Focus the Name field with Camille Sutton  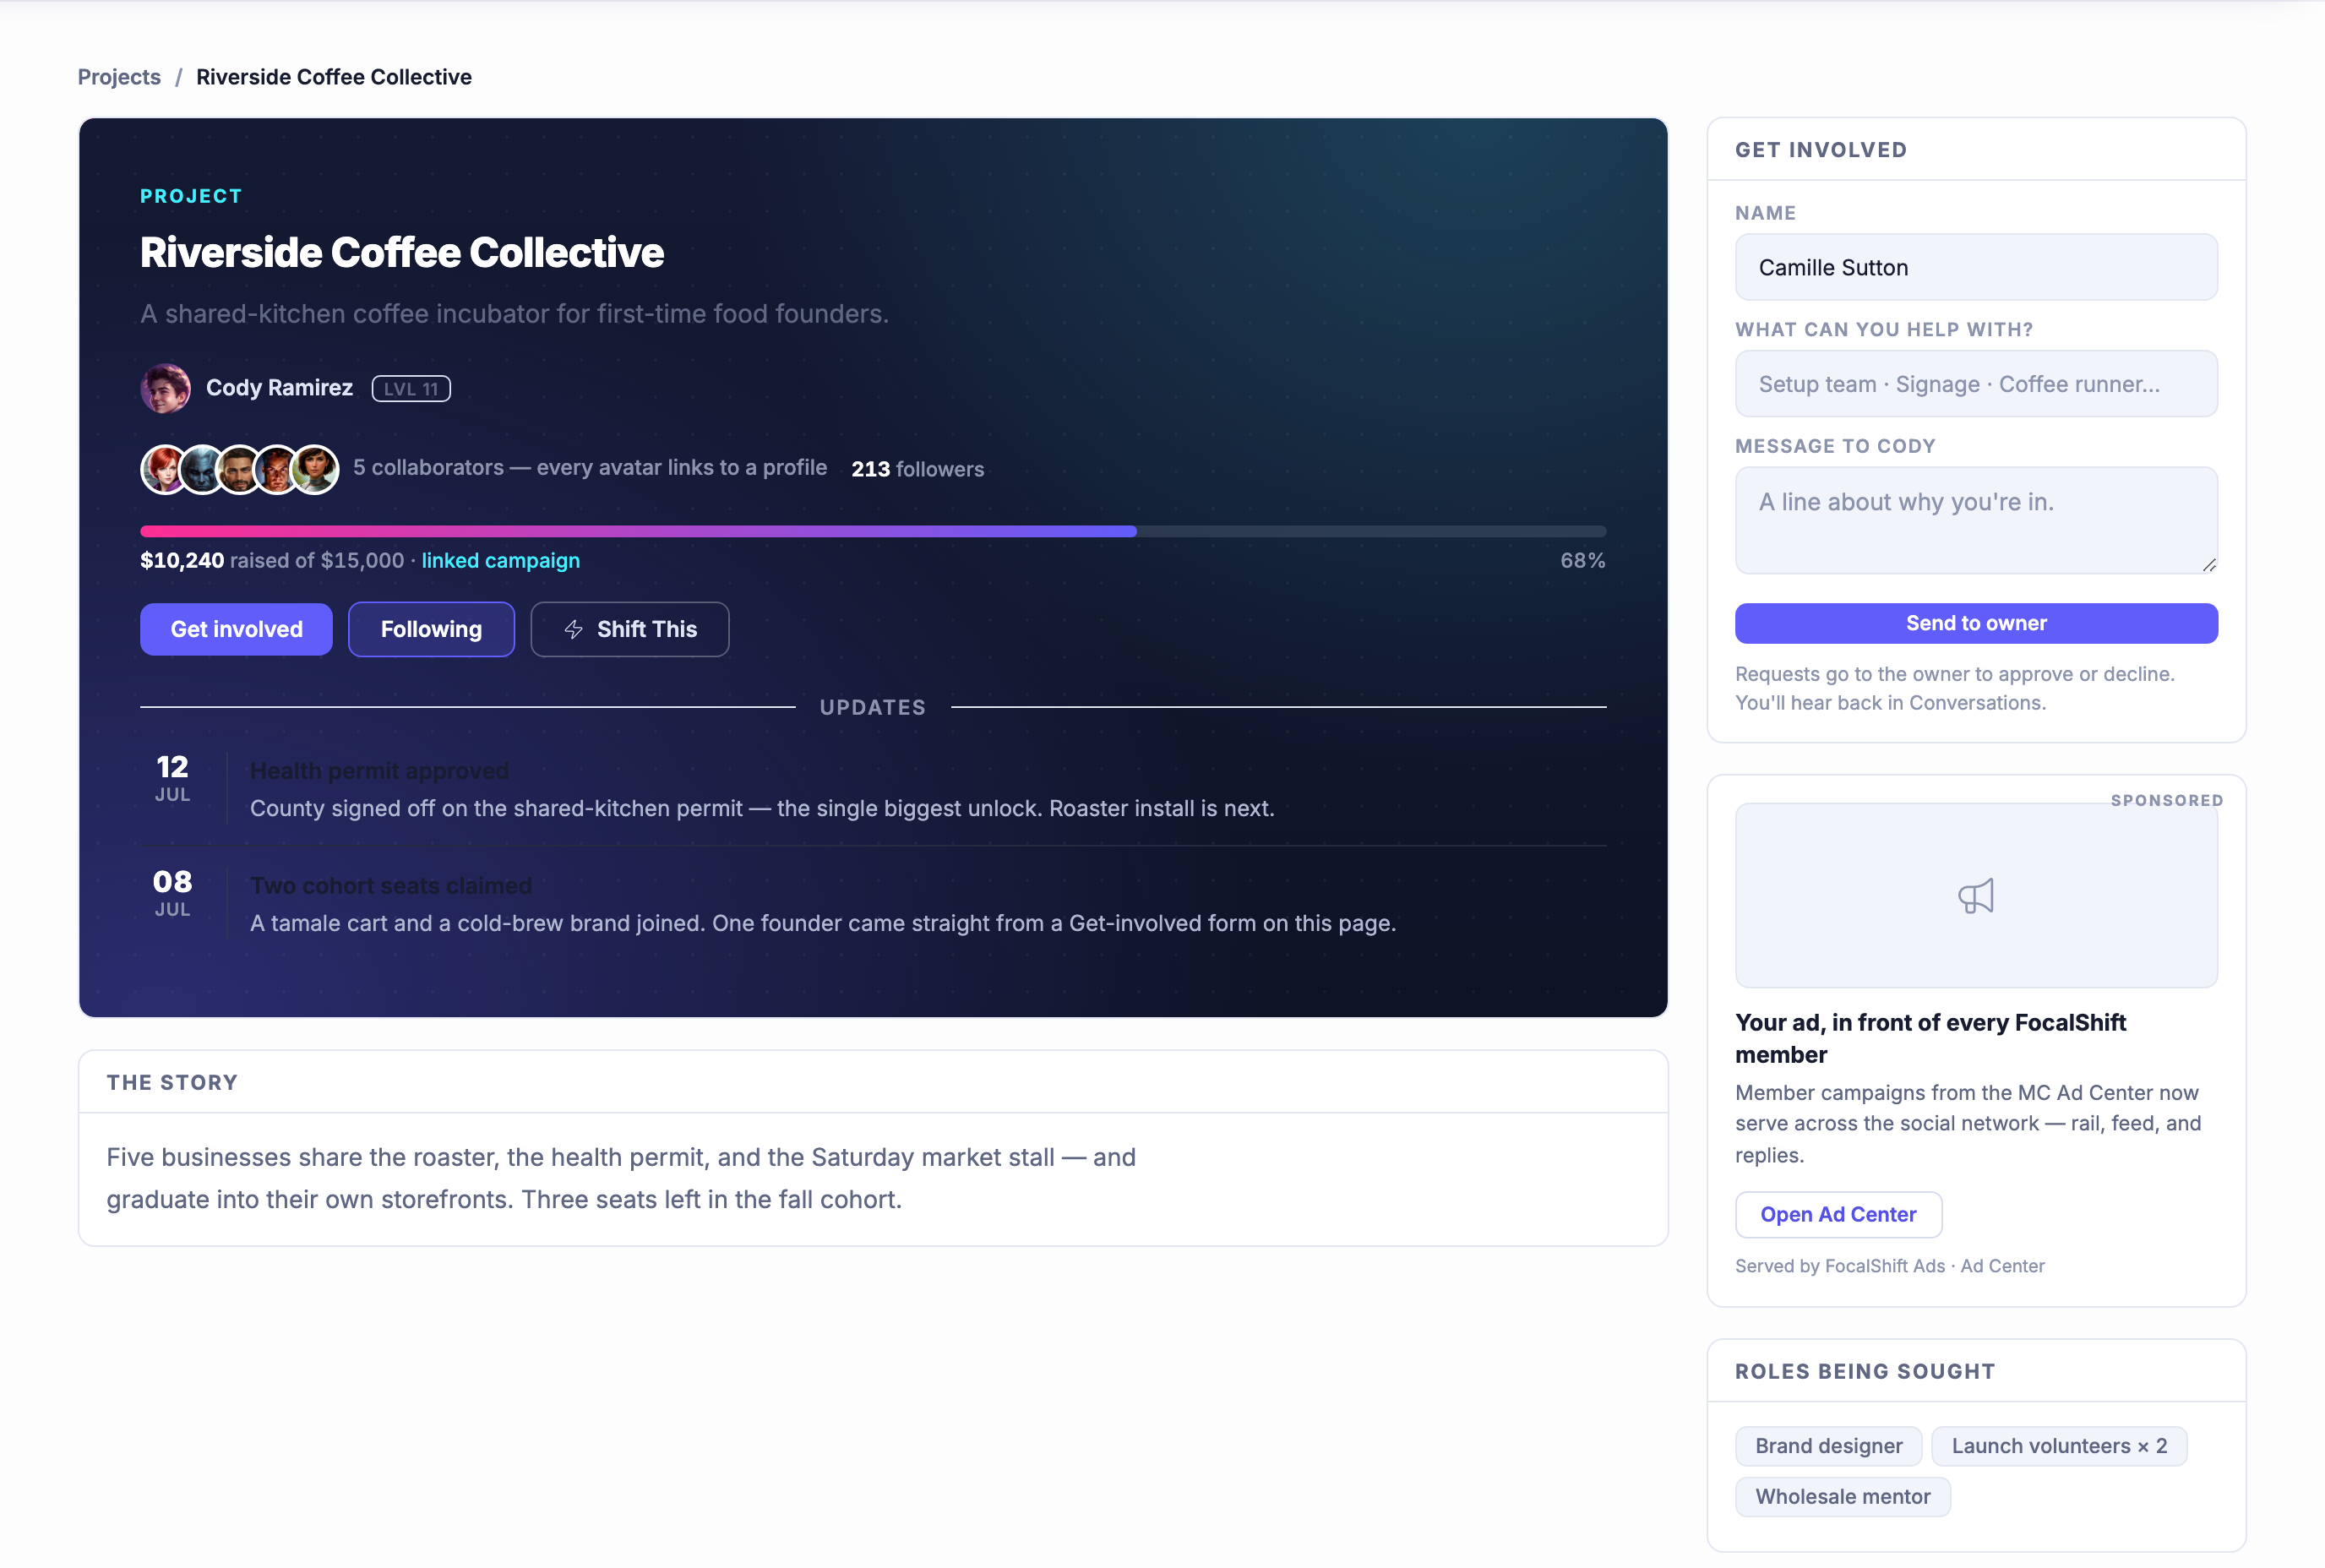click(x=1975, y=267)
